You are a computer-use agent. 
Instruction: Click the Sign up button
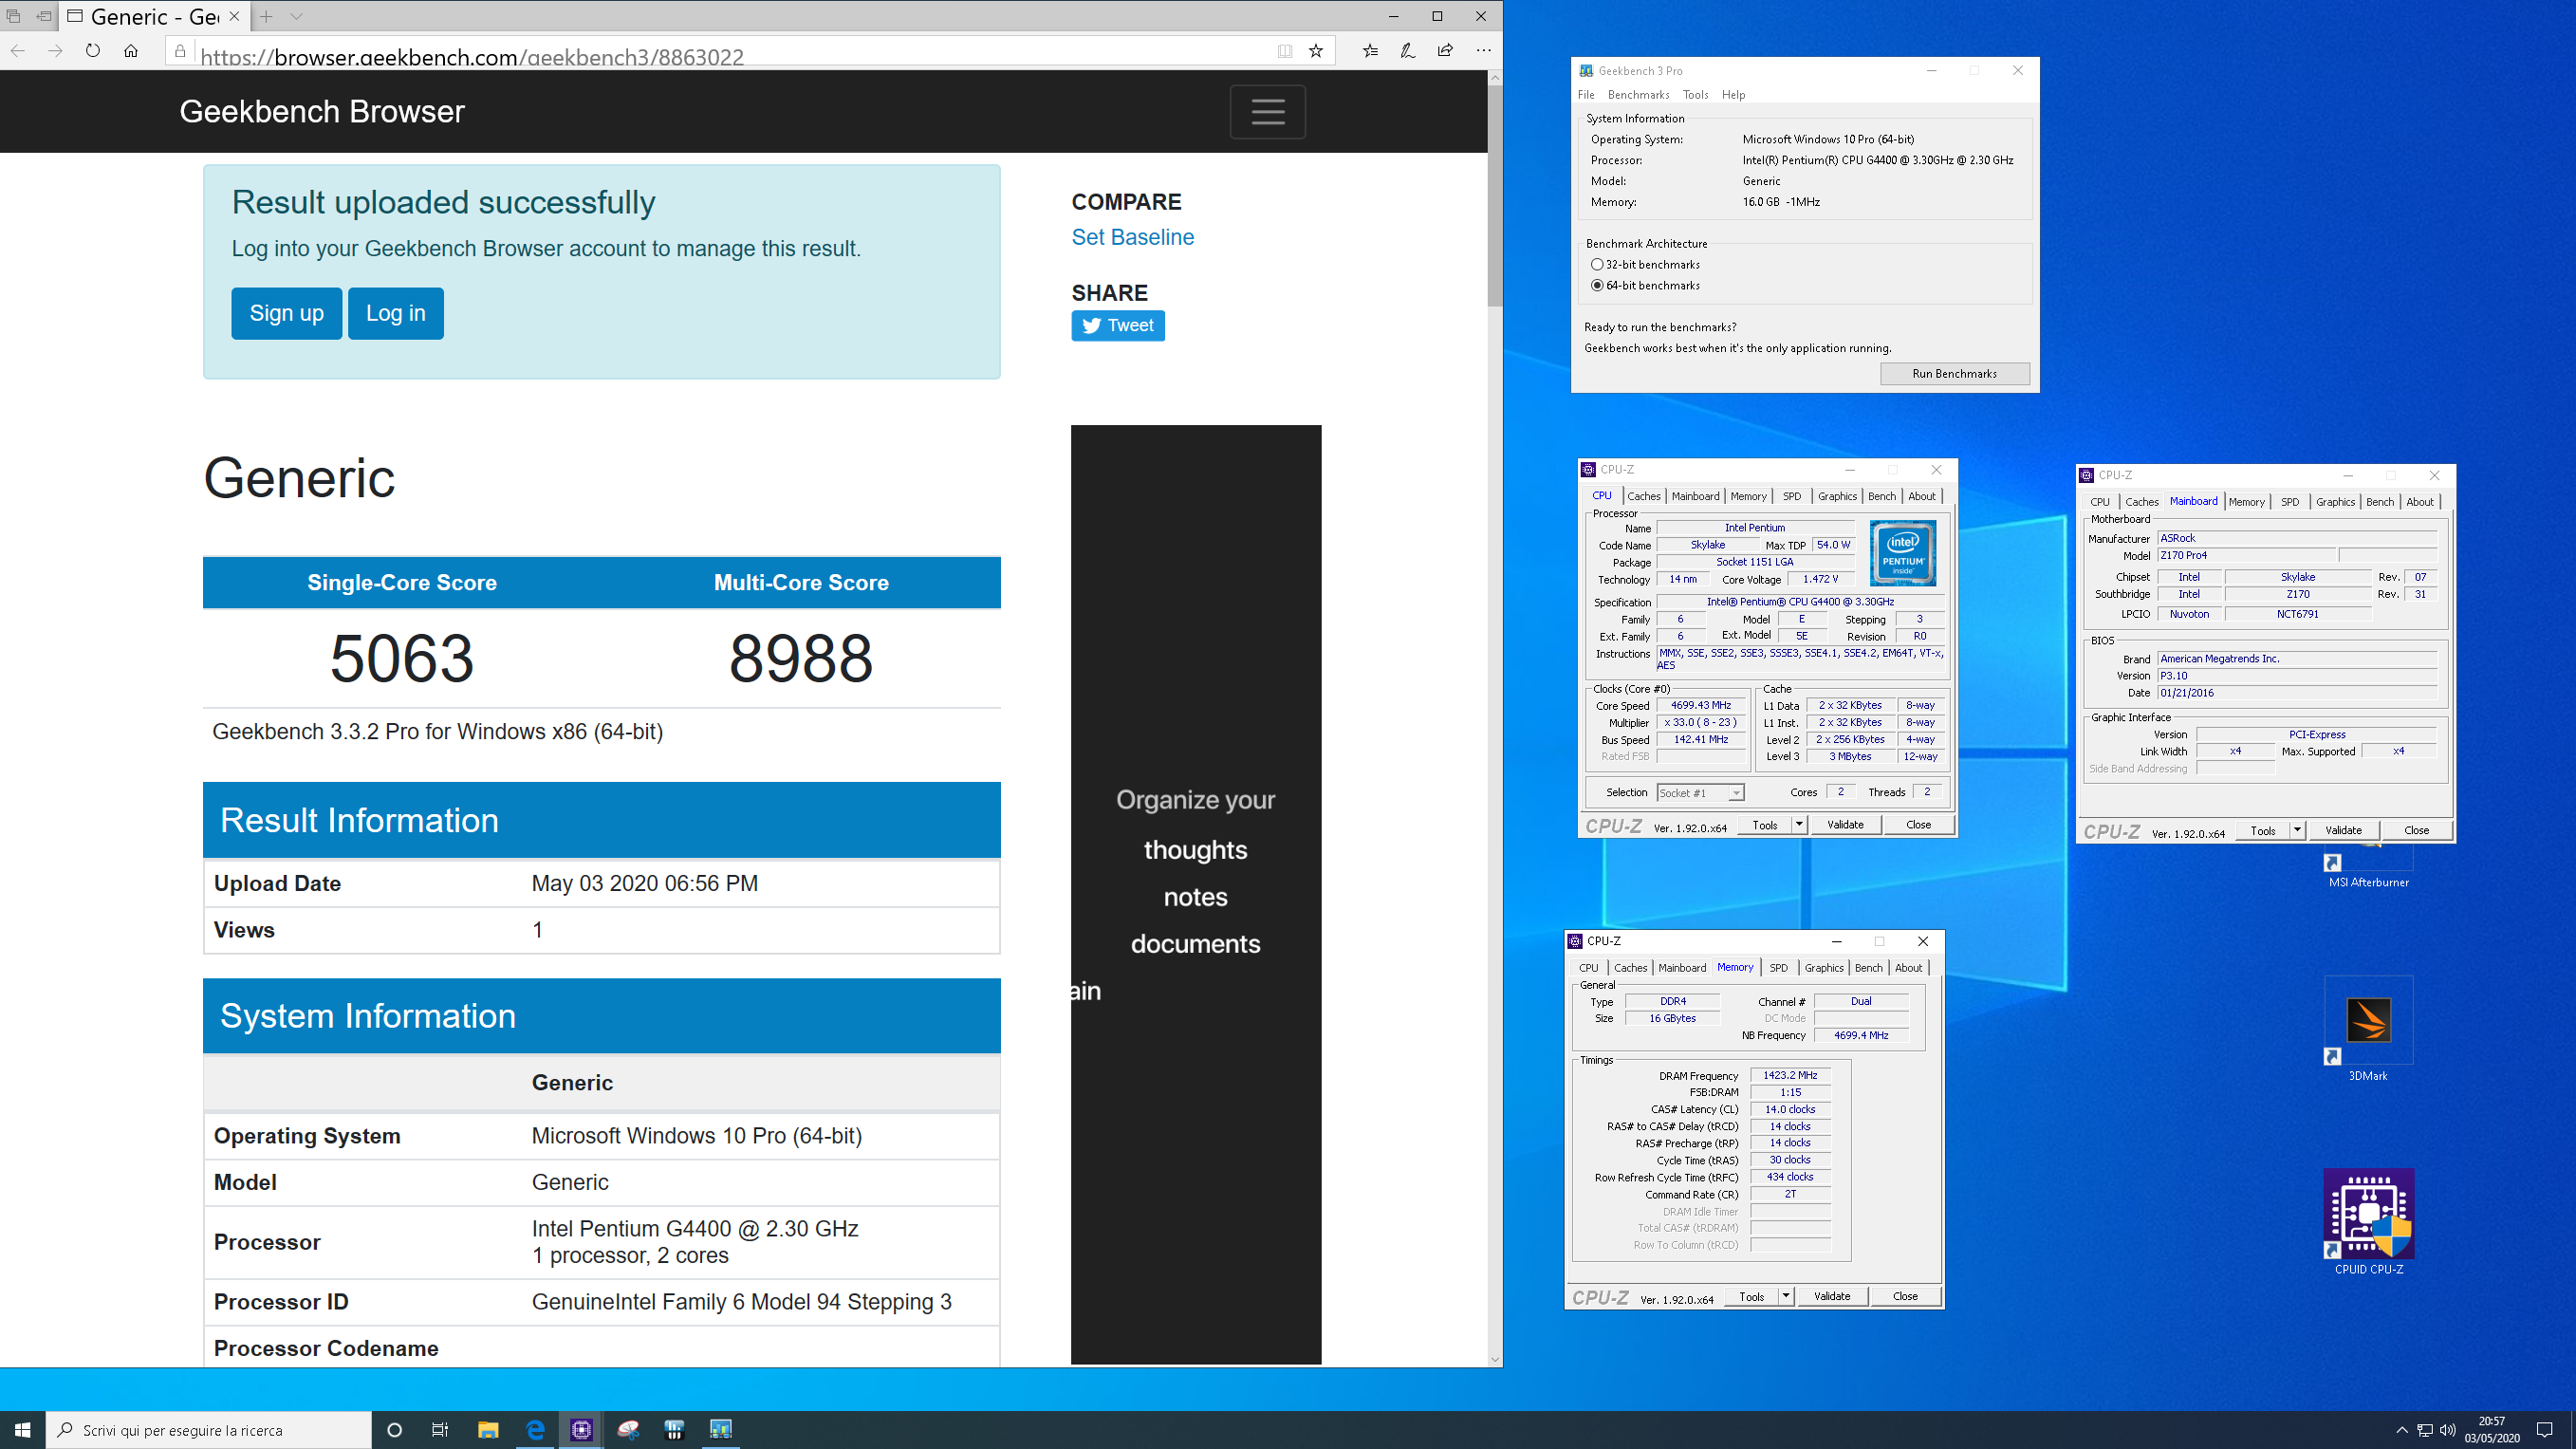(286, 313)
